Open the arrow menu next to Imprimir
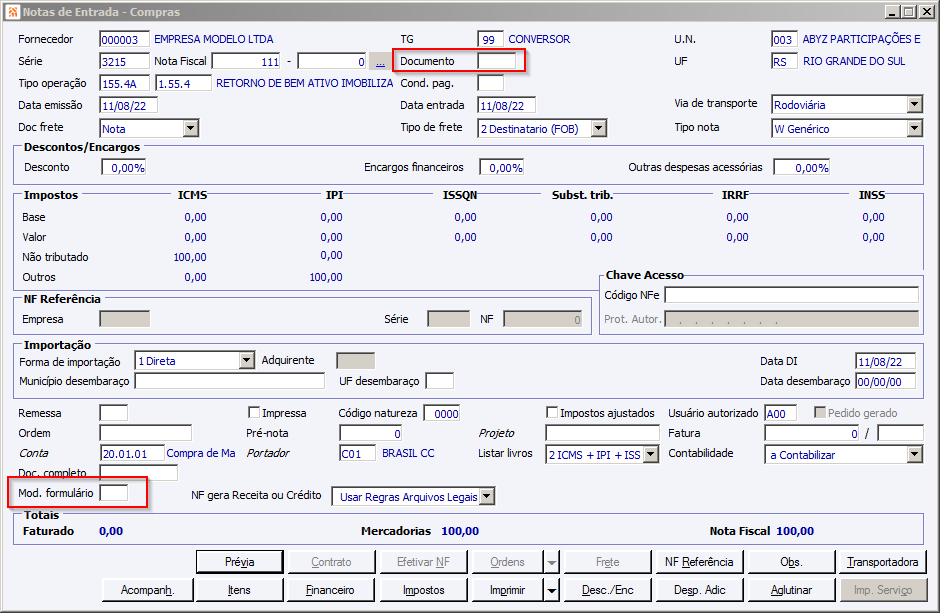The image size is (940, 613). coord(552,590)
